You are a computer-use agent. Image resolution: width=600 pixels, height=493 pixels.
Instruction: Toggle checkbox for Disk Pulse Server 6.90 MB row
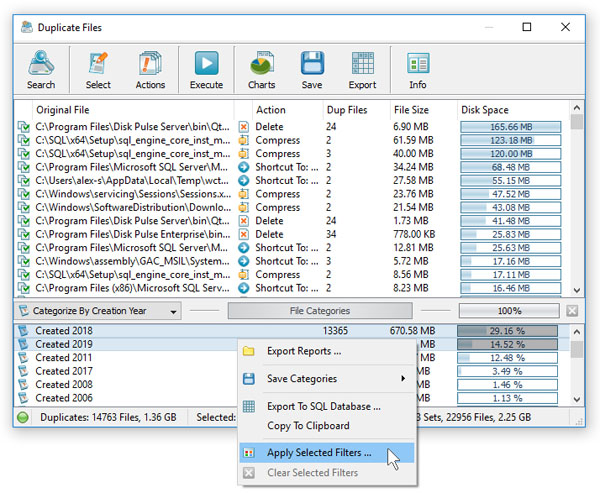coord(24,127)
